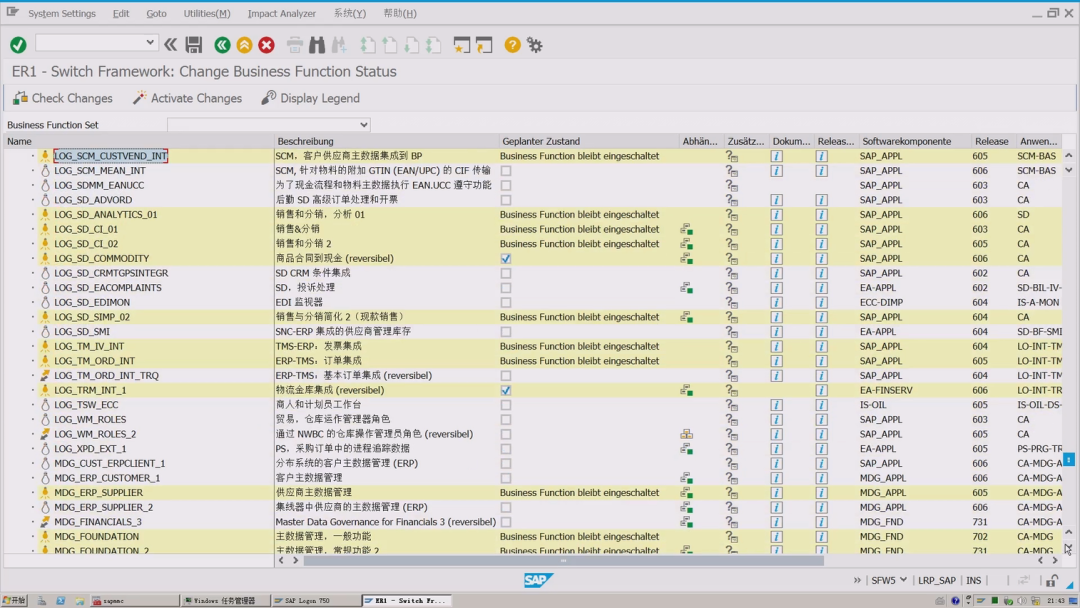Expand the LOG_TM_IV_INT tree node
Screen dimensions: 1080x608
32,346
